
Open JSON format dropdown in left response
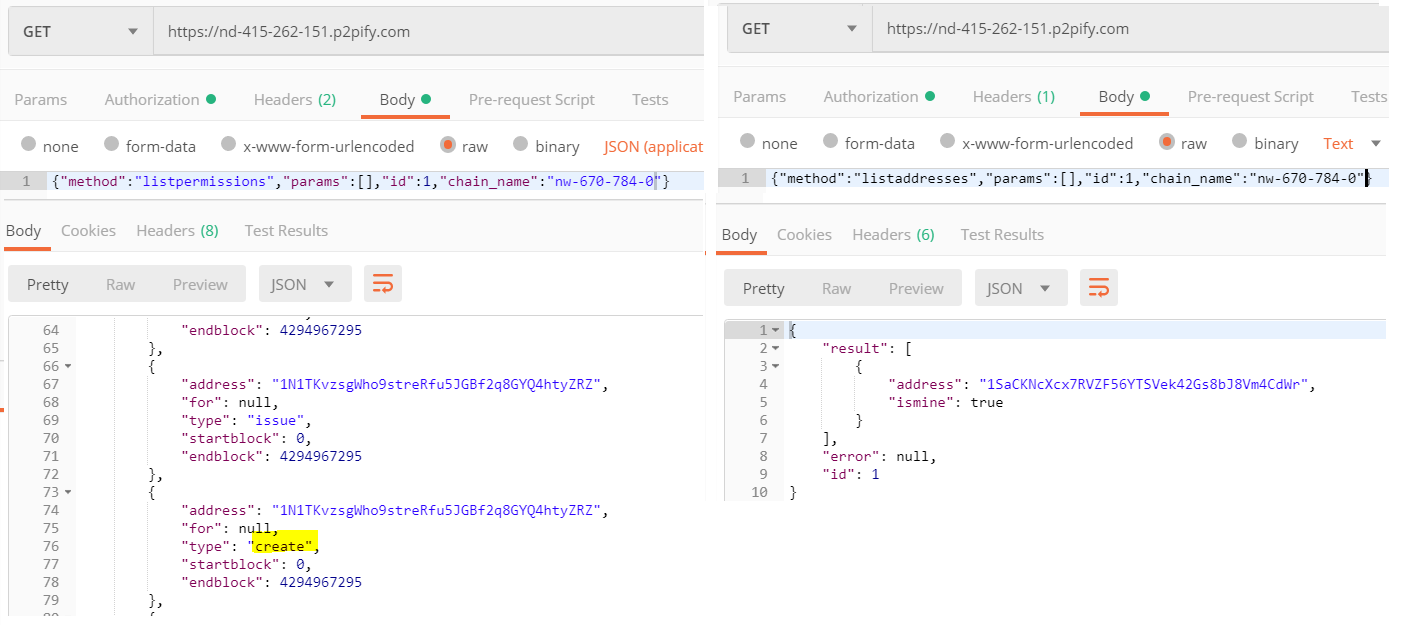click(305, 284)
